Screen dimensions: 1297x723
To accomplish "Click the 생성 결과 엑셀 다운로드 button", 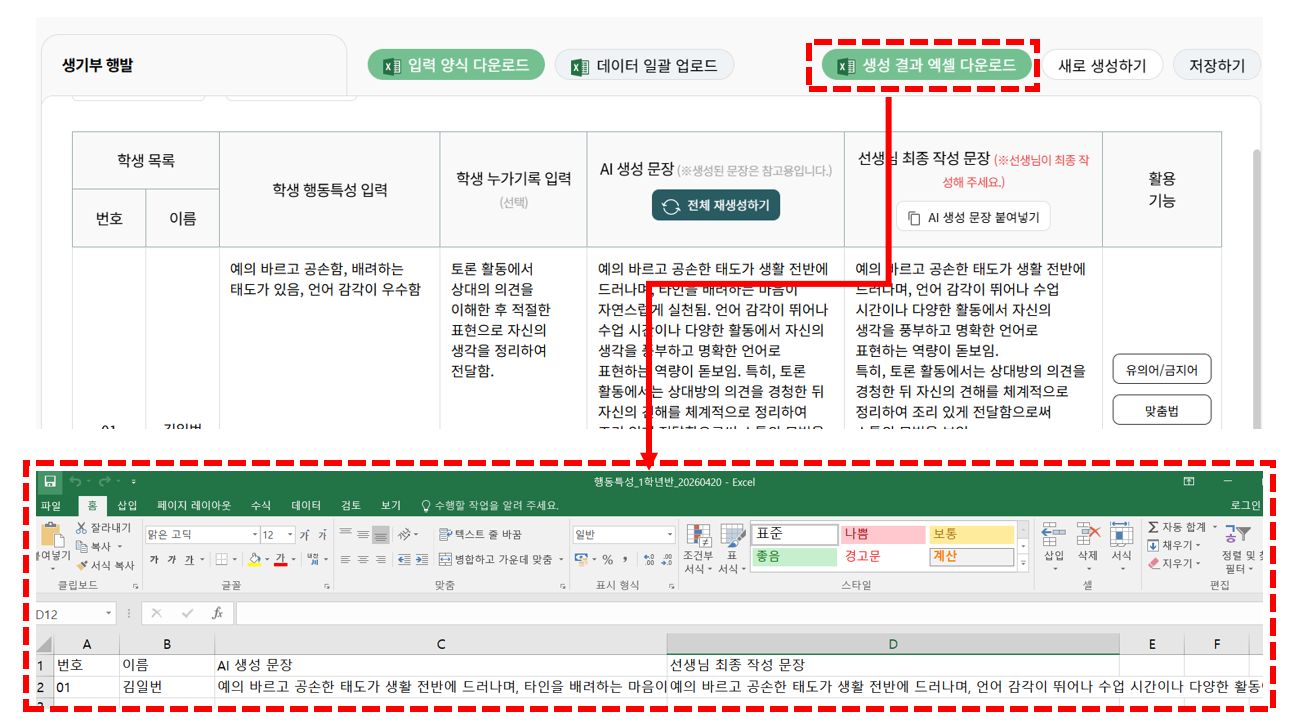I will click(x=926, y=66).
